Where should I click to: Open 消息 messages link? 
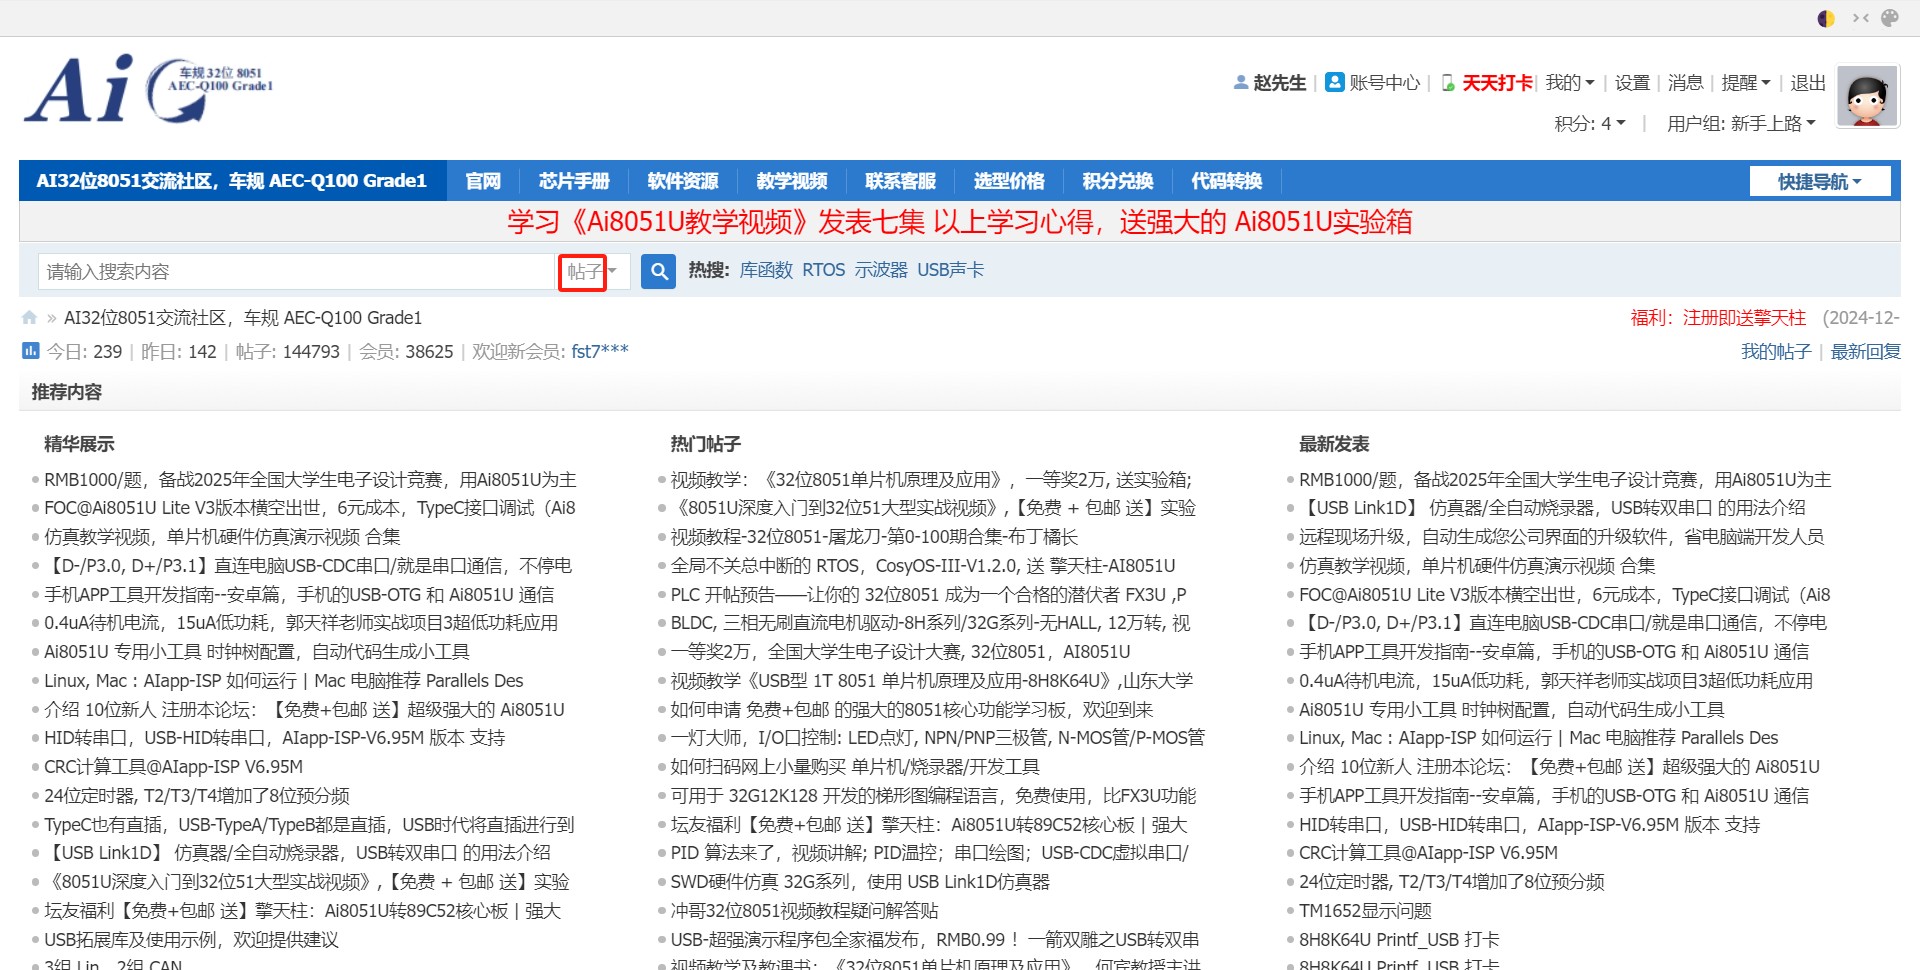tap(1685, 83)
